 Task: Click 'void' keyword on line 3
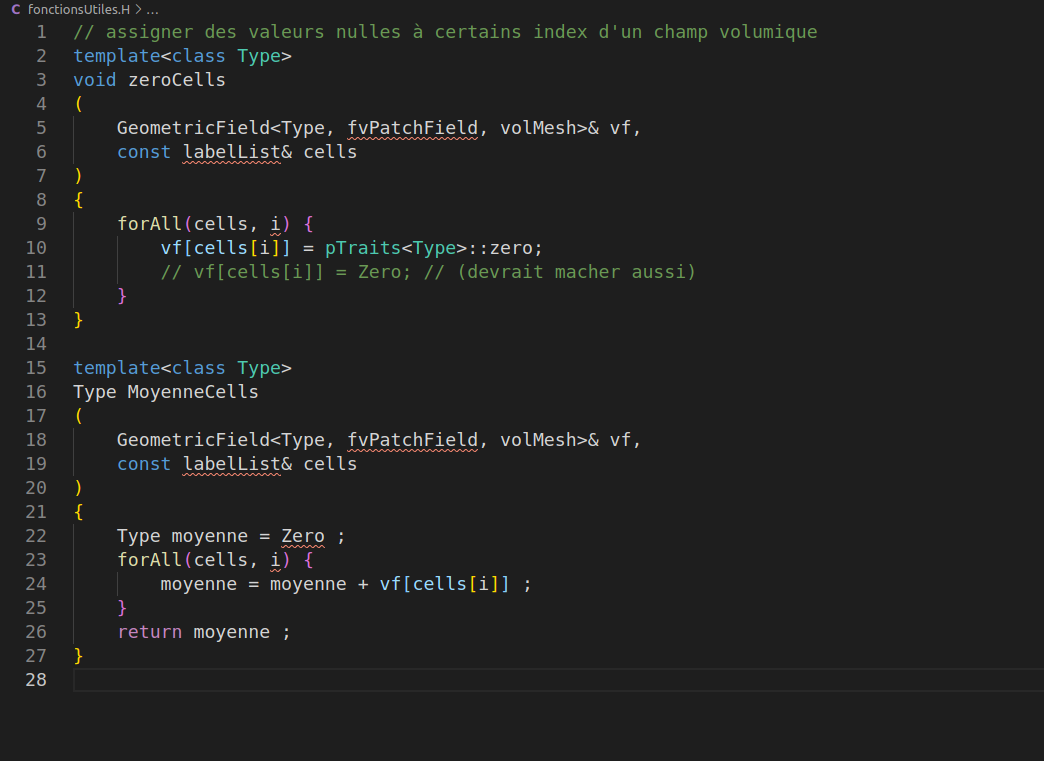(95, 80)
